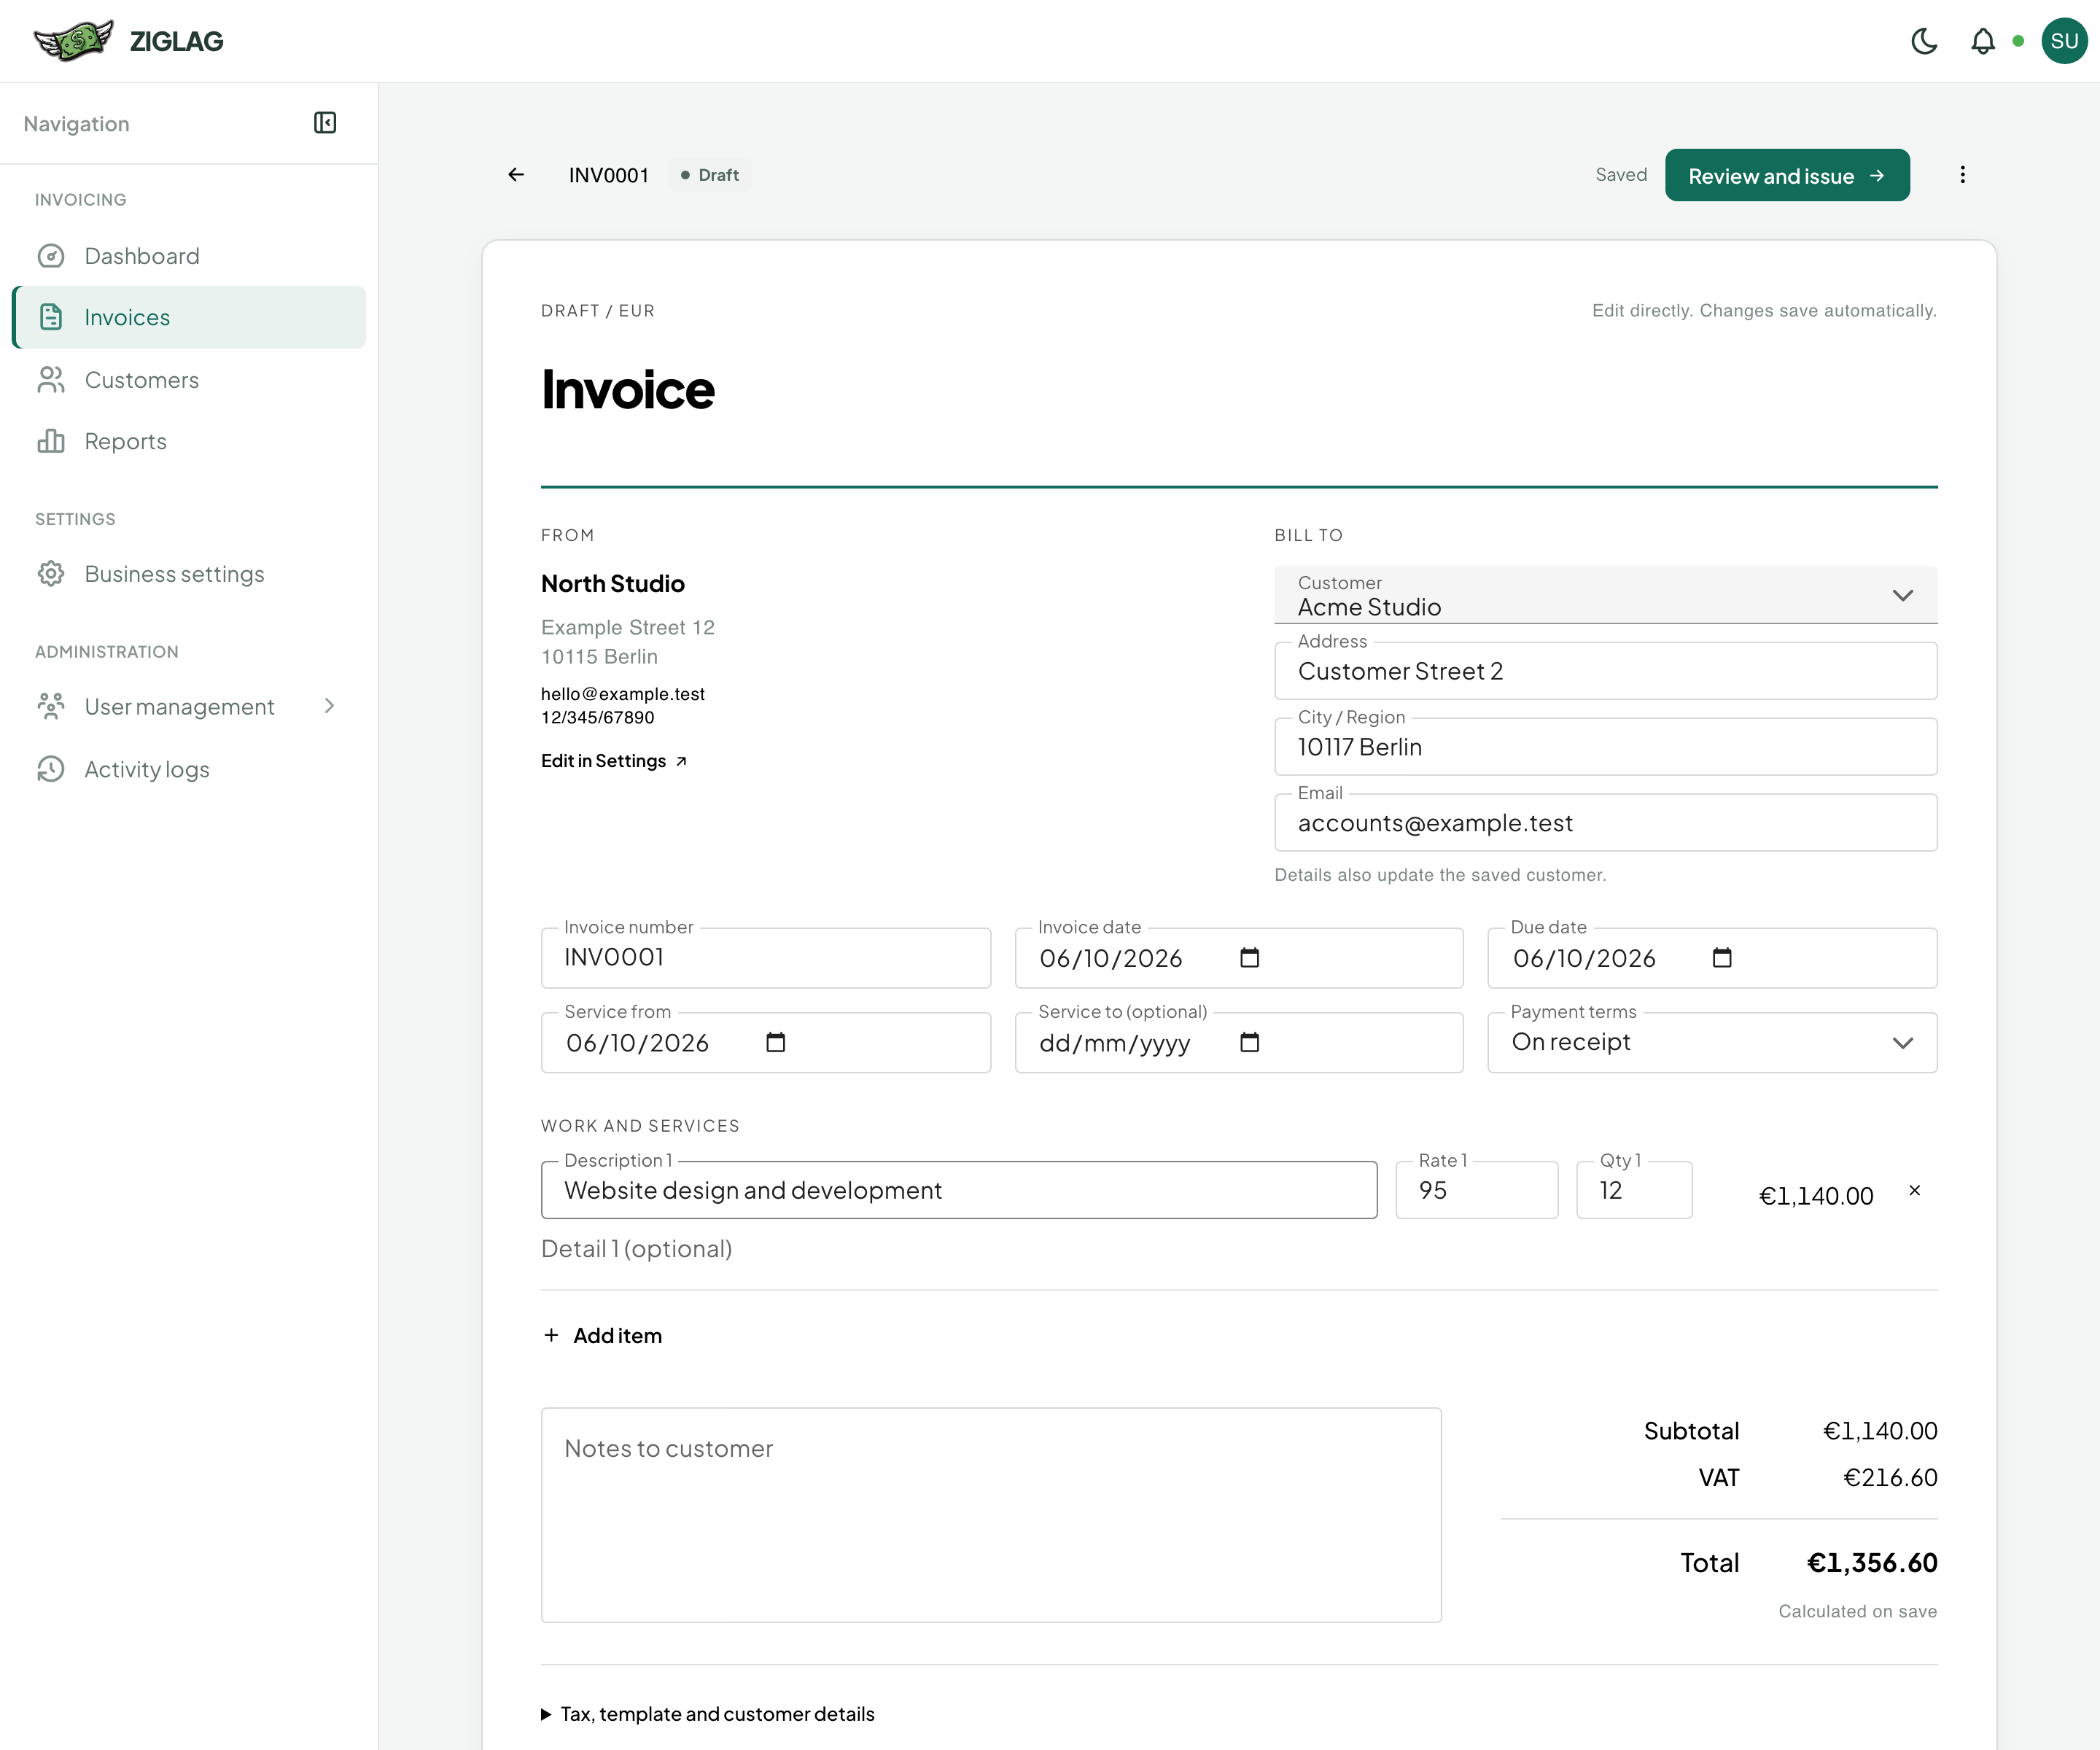Image resolution: width=2100 pixels, height=1750 pixels.
Task: Expand Tax, template and customer details
Action: coord(708,1714)
